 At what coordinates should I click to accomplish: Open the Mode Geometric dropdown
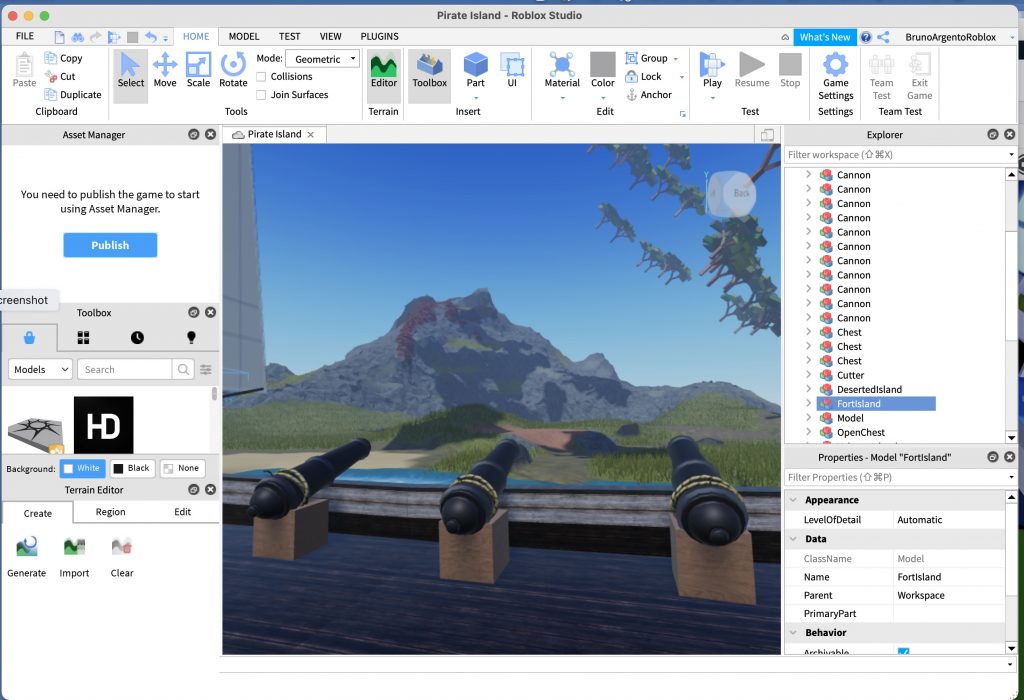pyautogui.click(x=323, y=59)
